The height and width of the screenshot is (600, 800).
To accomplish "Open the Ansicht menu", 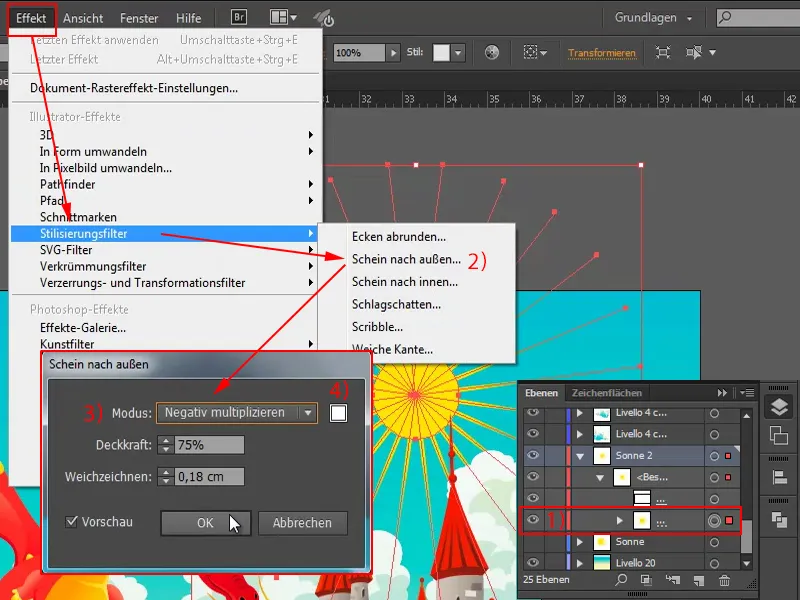I will coord(83,18).
